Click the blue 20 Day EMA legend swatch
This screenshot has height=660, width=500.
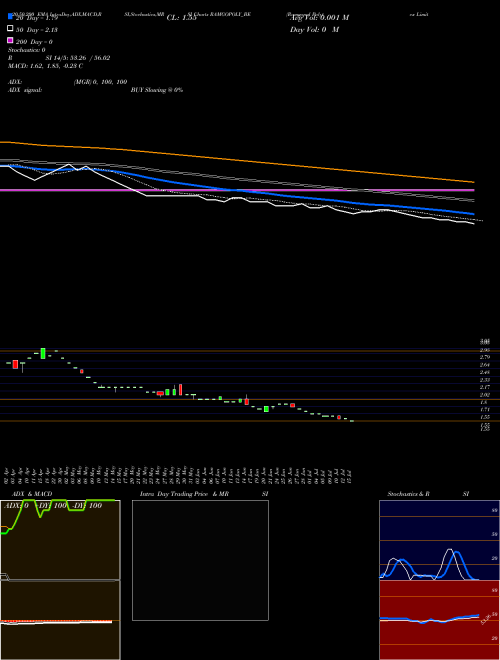[x=10, y=16]
